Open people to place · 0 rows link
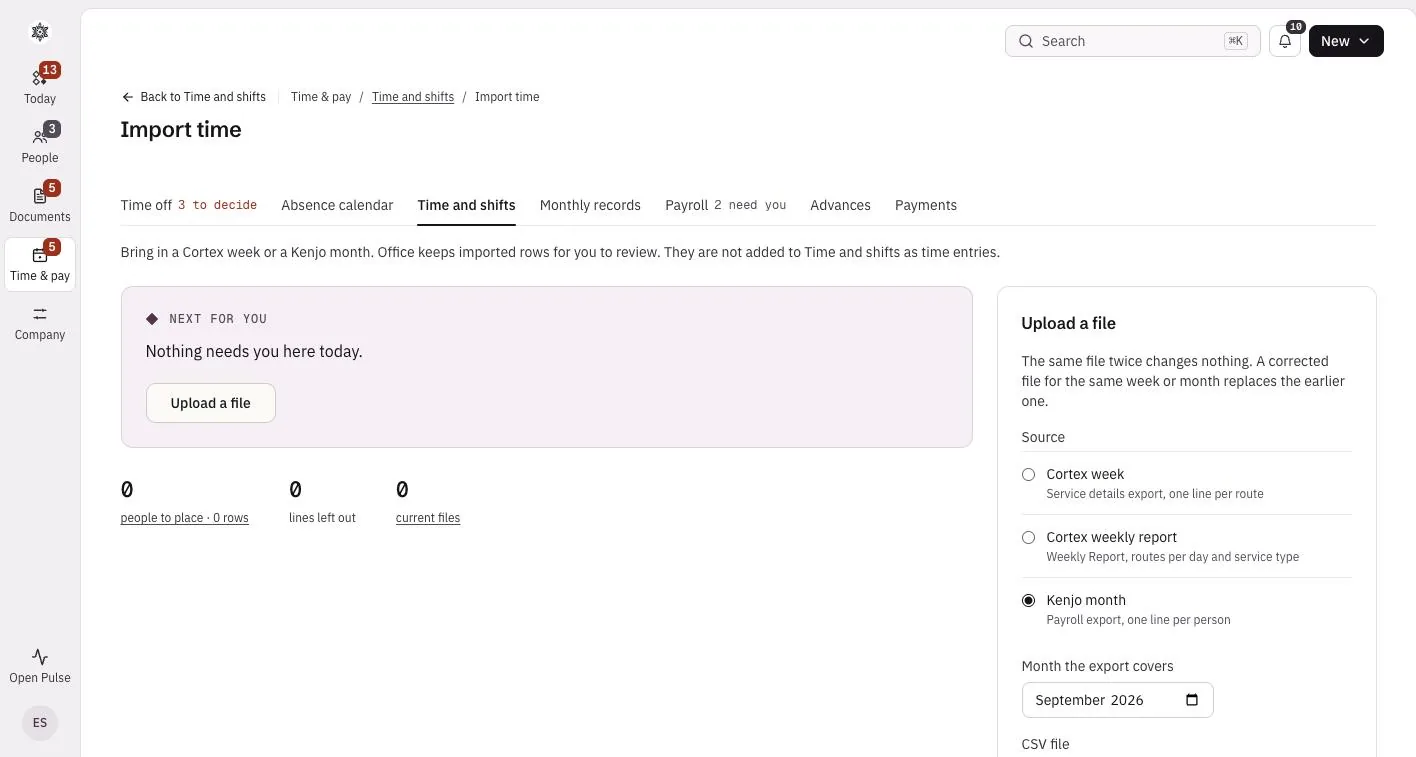This screenshot has height=757, width=1416. (x=184, y=518)
